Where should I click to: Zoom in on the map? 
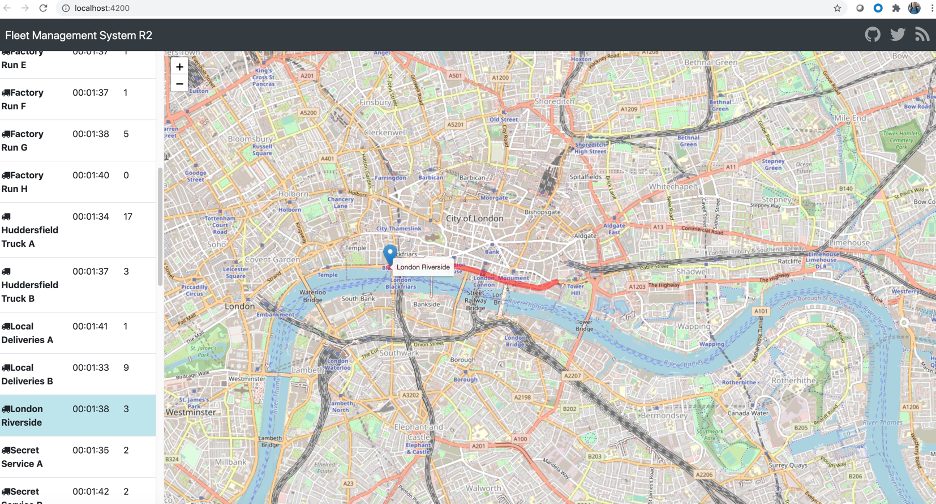coord(179,67)
